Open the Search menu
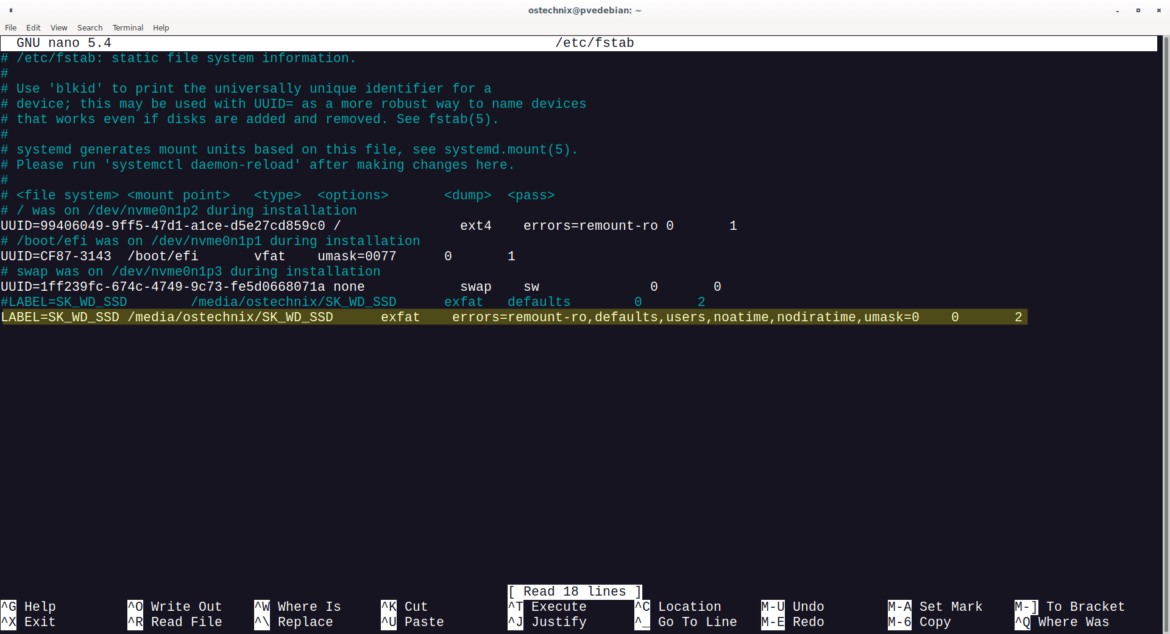Screen dimensions: 1170x634 (x=88, y=27)
